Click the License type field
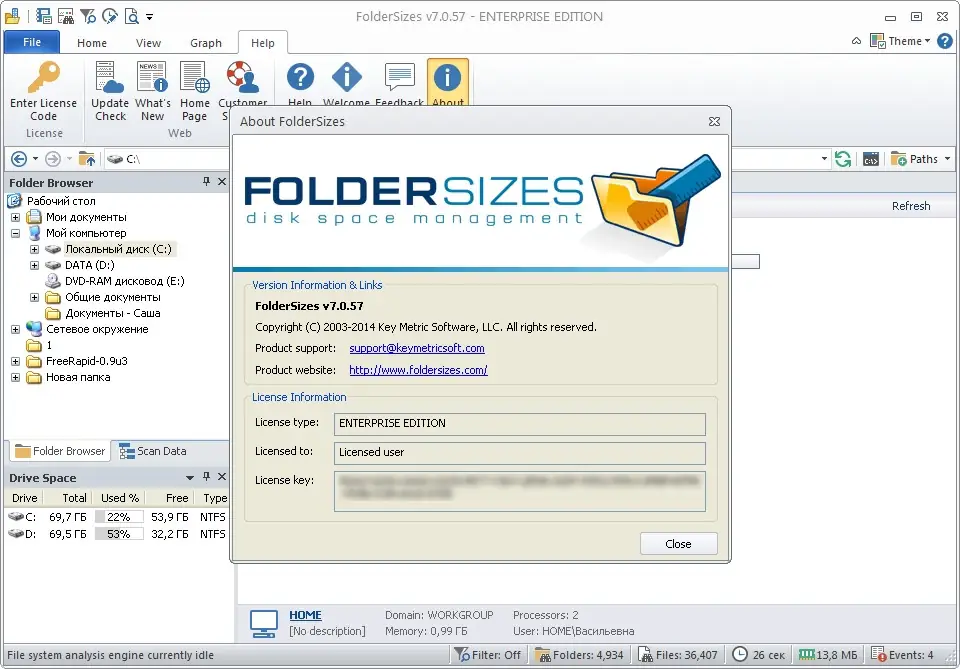 pyautogui.click(x=520, y=424)
